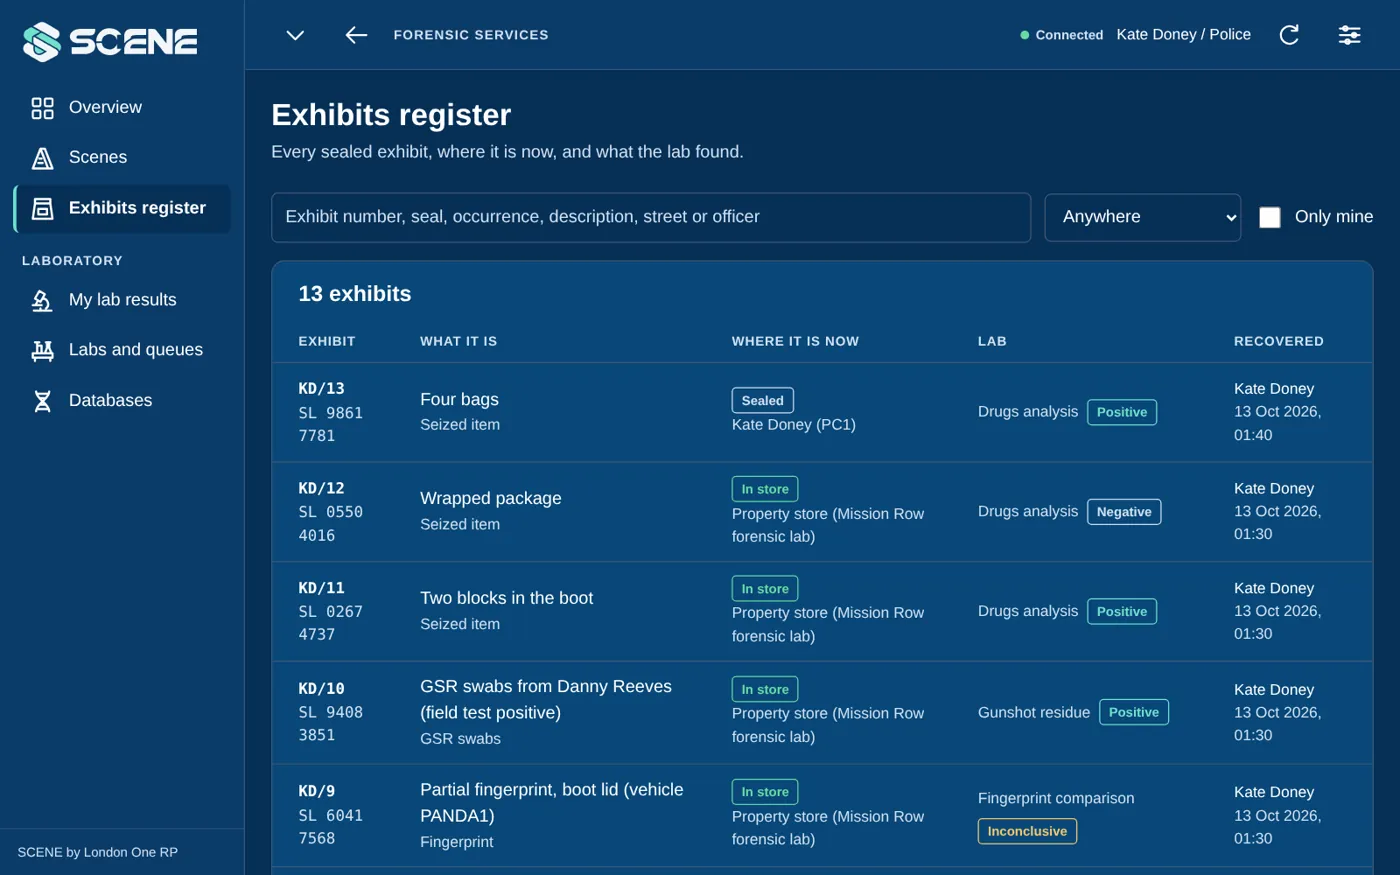Click SCENE by London One RP footer

click(x=97, y=852)
